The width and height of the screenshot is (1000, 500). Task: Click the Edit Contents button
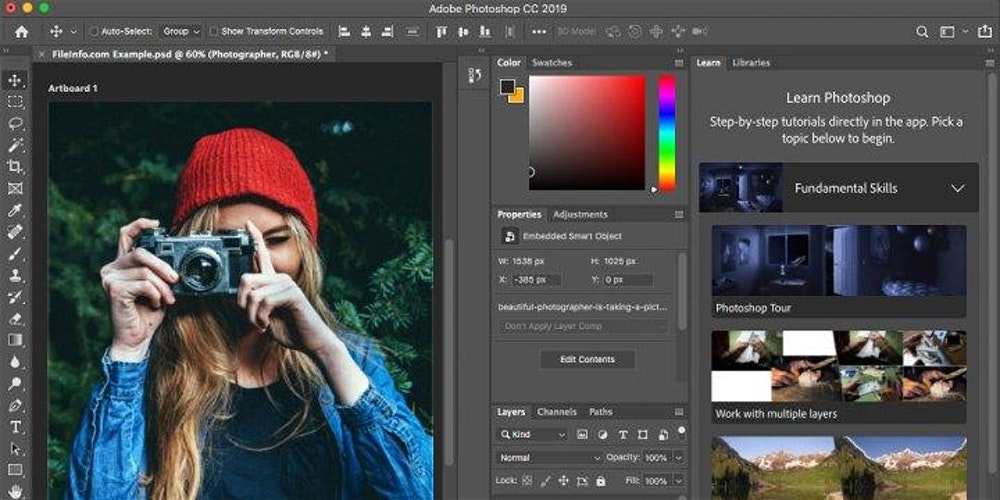[587, 359]
